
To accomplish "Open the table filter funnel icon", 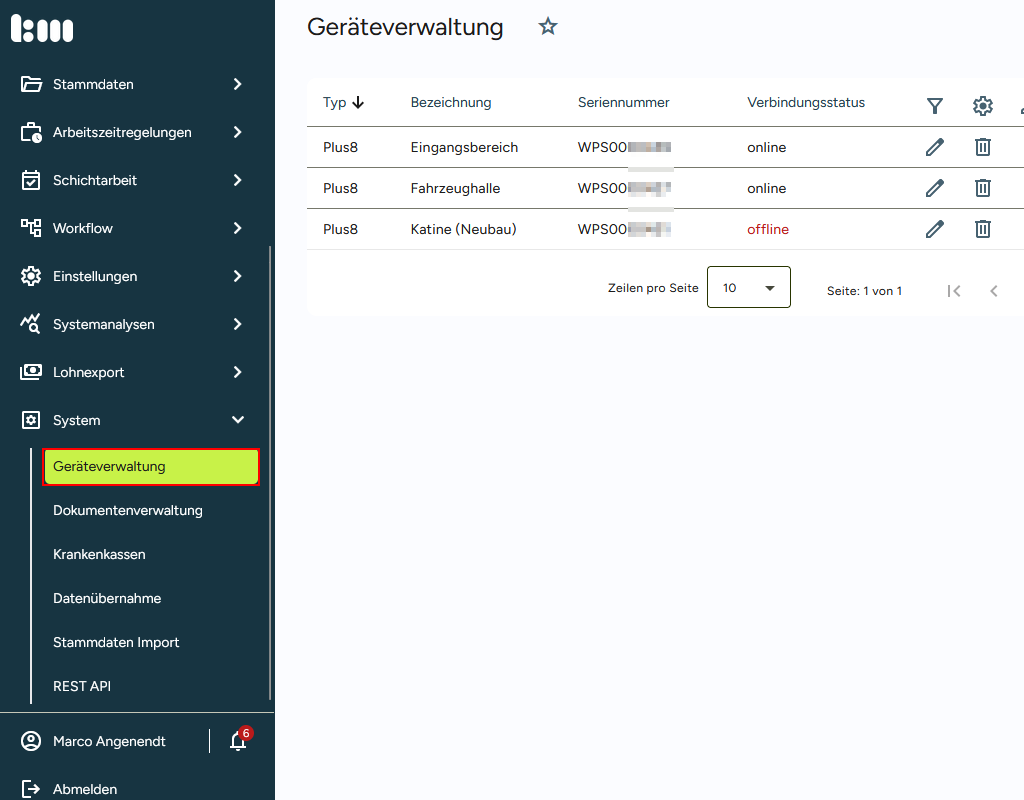I will 935,106.
